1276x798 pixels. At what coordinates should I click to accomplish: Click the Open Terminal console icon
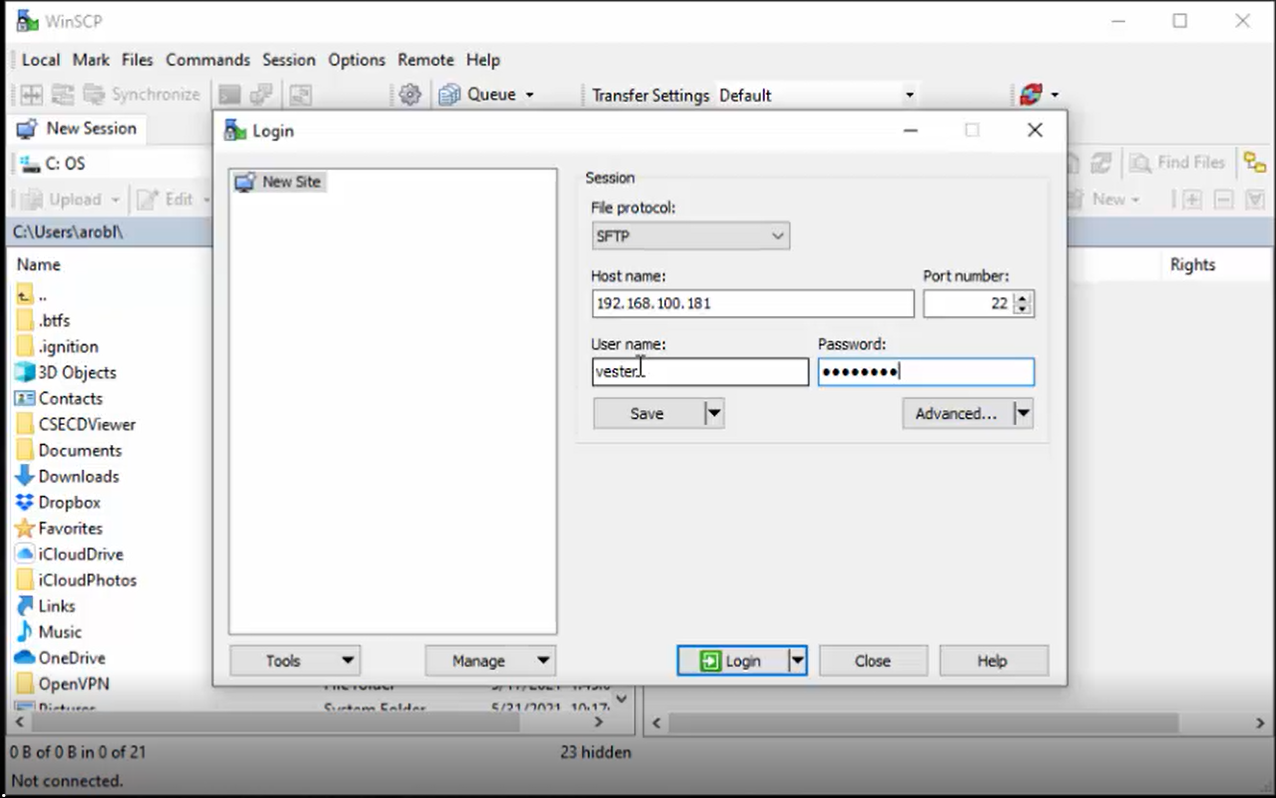[230, 95]
